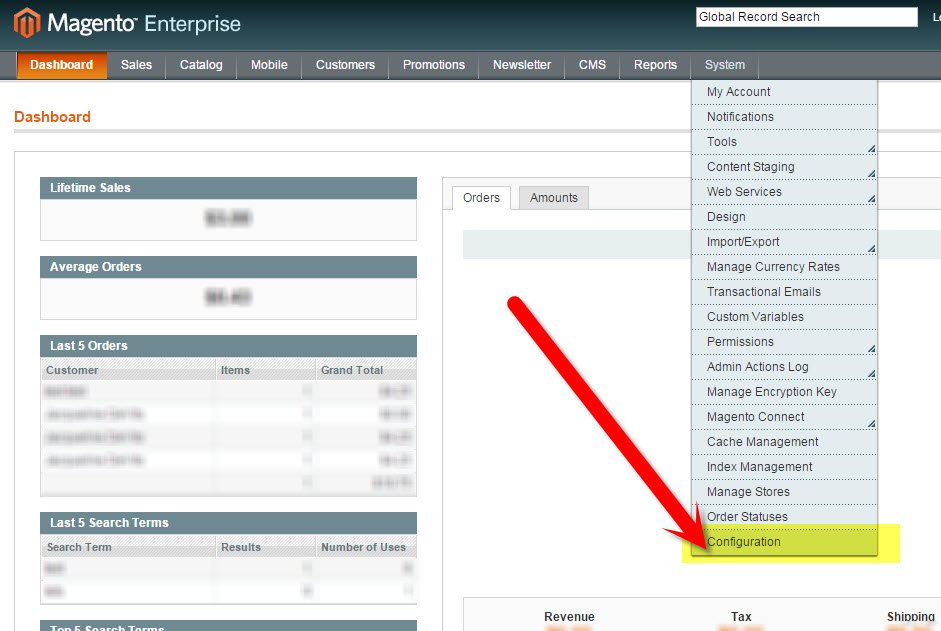This screenshot has height=631, width=941.
Task: Click the Customer column header
Action: [128, 370]
